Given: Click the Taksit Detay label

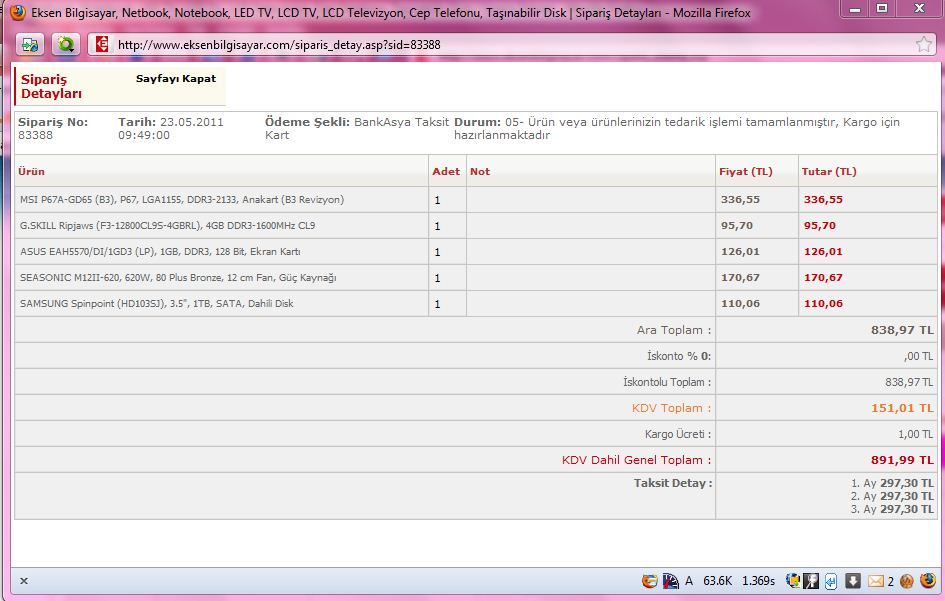Looking at the screenshot, I should [673, 483].
